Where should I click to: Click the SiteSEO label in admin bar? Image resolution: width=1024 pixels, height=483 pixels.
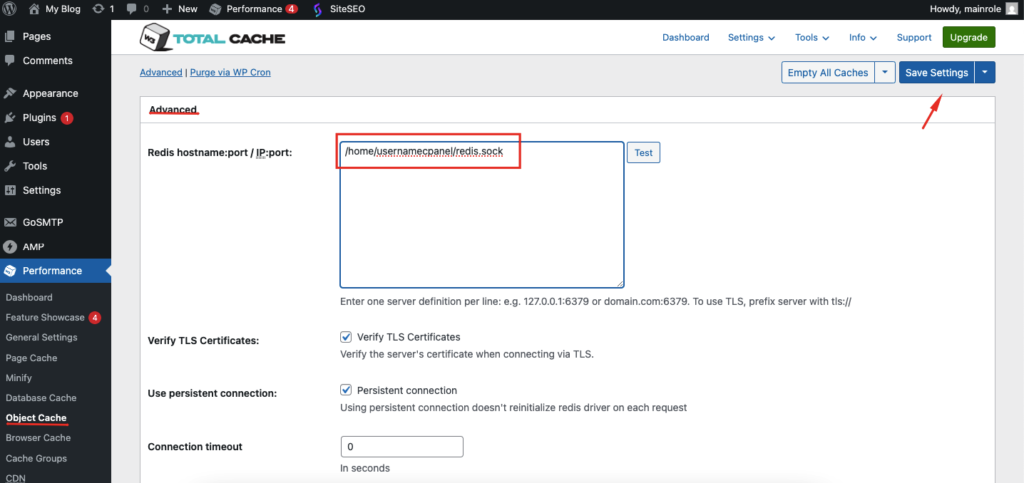346,9
